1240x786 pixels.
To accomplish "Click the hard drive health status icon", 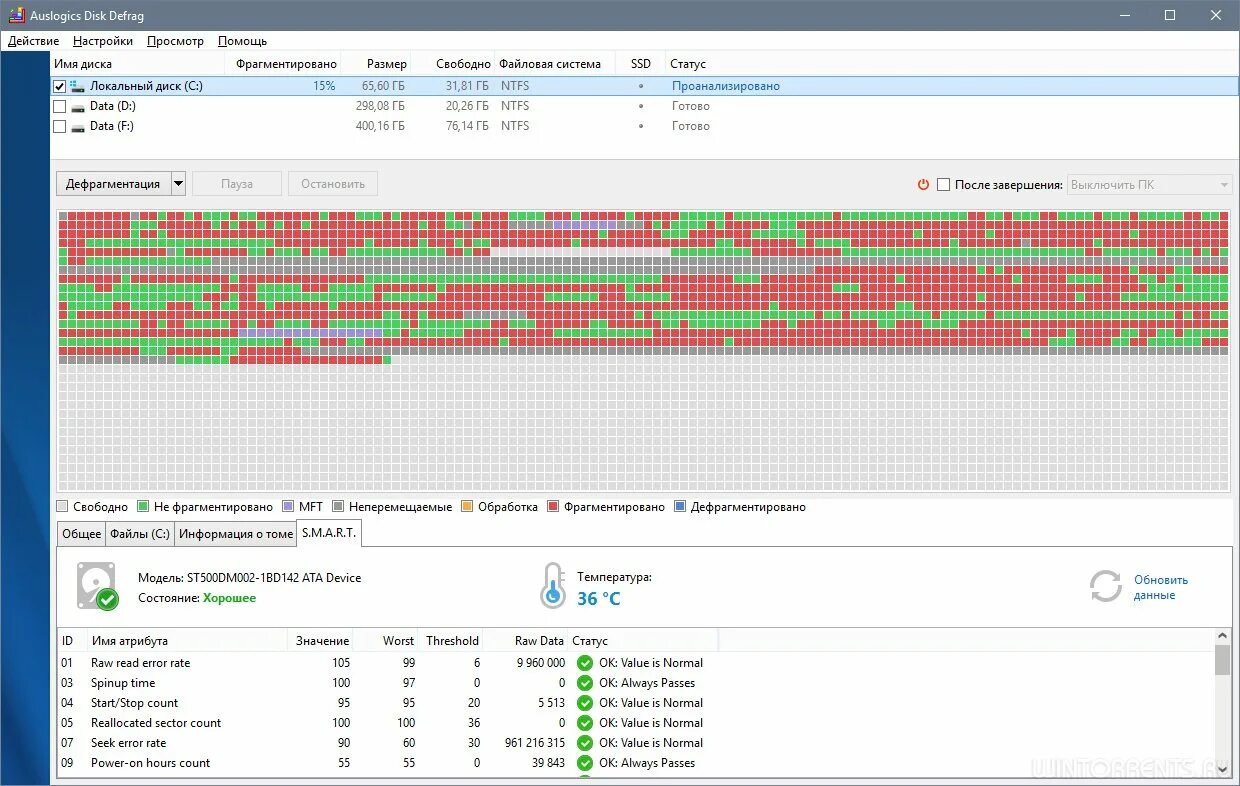I will point(97,586).
